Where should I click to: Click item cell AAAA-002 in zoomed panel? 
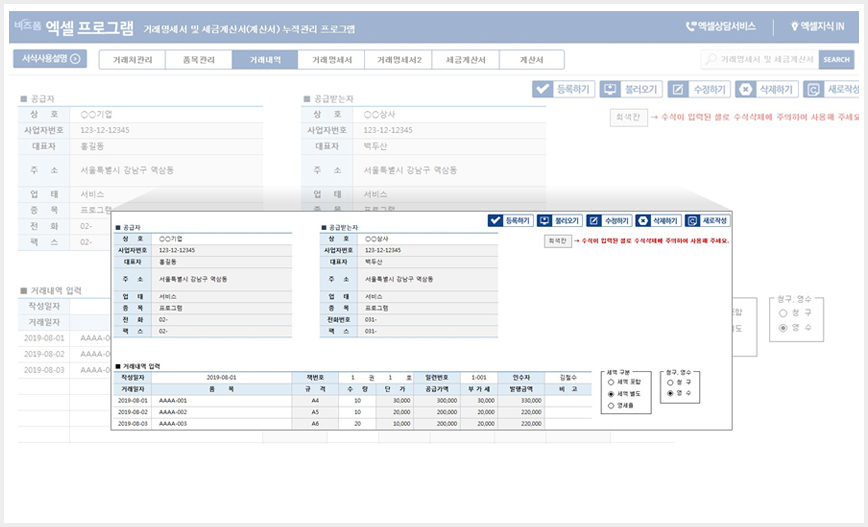click(222, 412)
